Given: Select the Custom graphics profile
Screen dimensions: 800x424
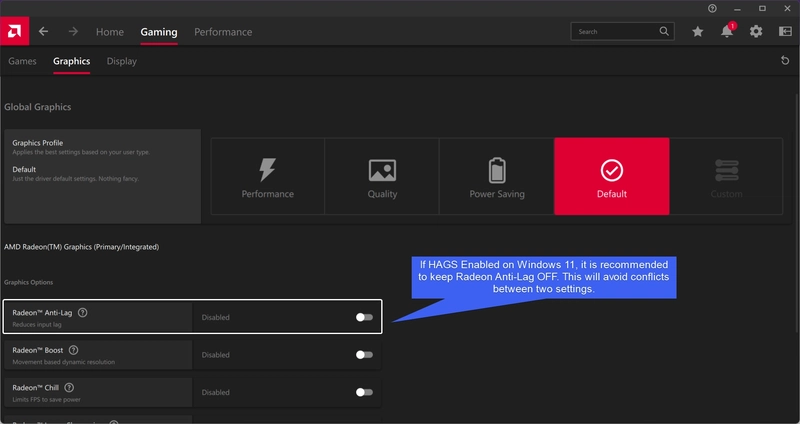Looking at the screenshot, I should pos(727,176).
